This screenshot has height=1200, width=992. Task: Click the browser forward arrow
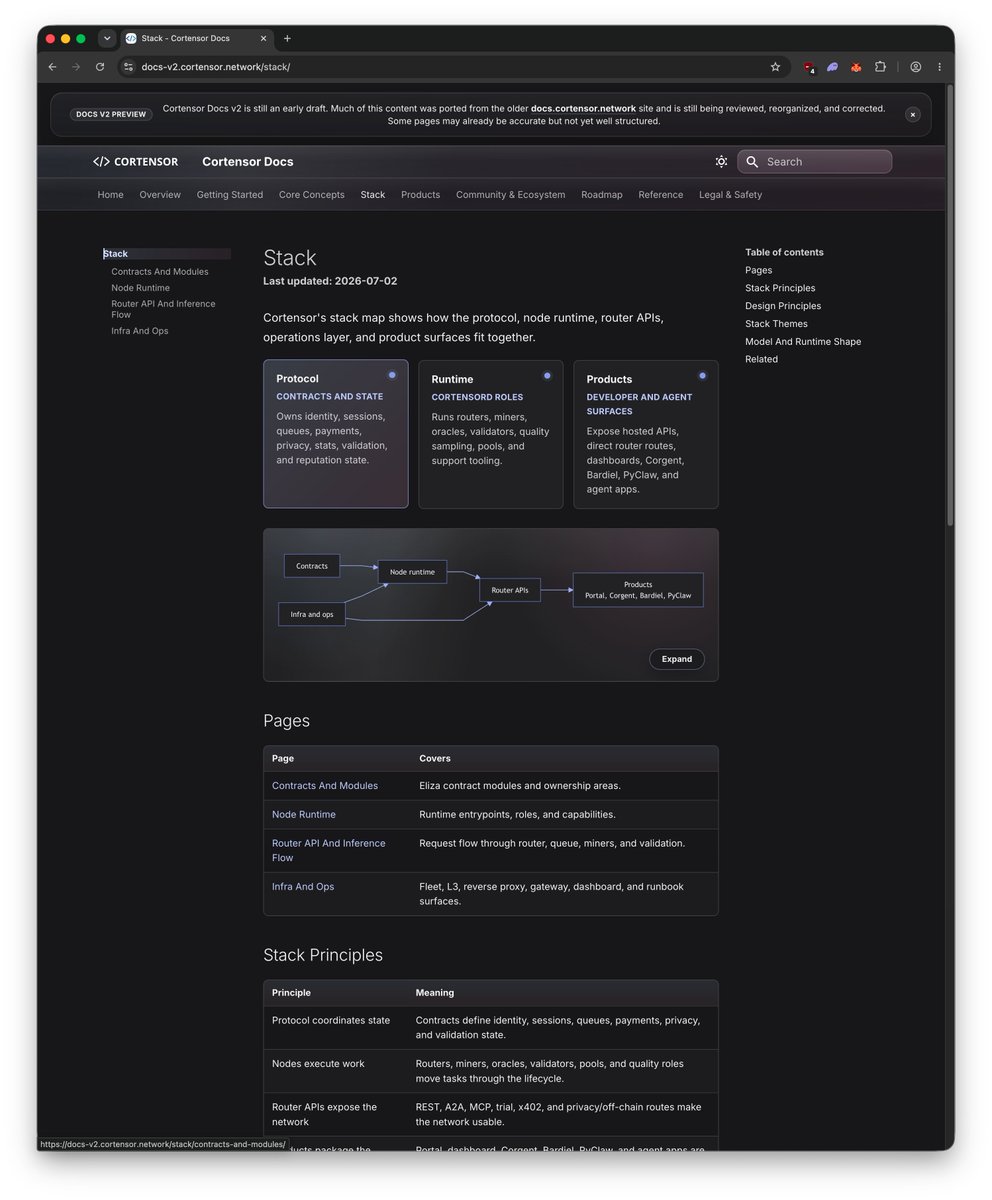tap(76, 67)
